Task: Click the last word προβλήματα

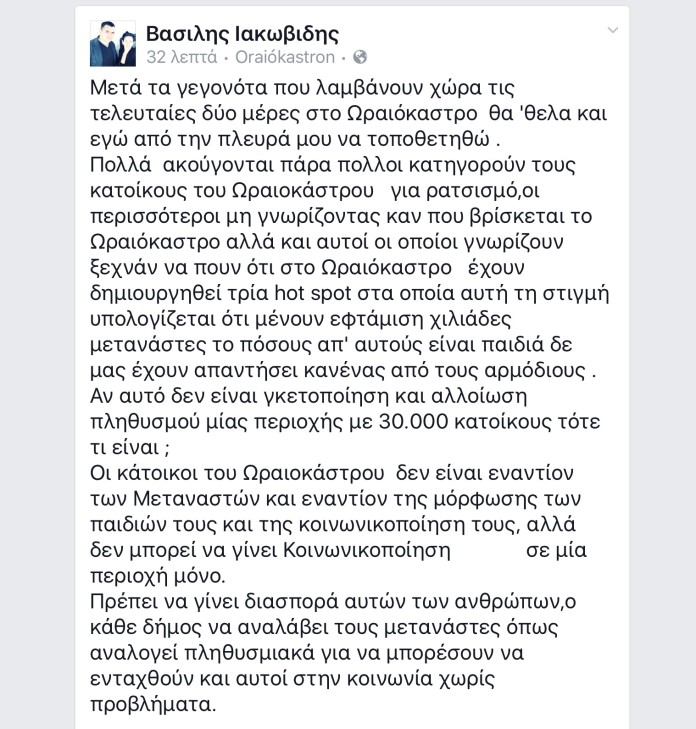Action: coord(153,705)
